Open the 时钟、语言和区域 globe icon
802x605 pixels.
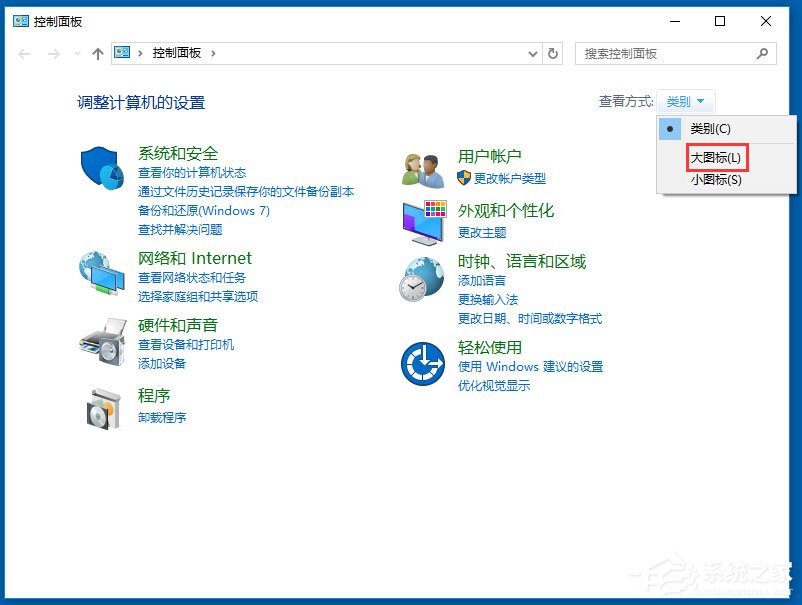[422, 278]
